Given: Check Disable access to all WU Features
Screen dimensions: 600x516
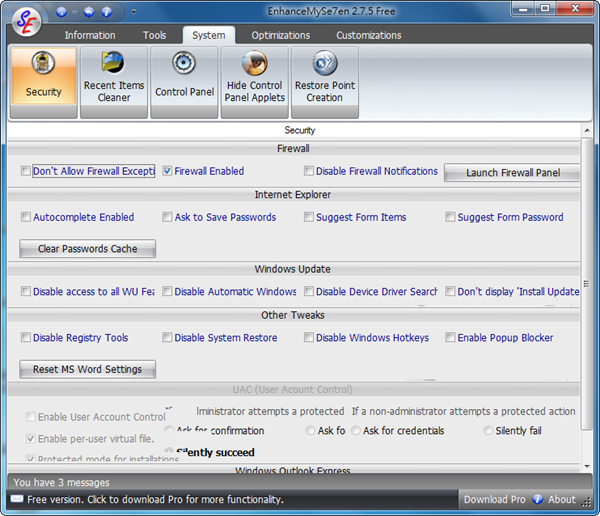Looking at the screenshot, I should tap(26, 291).
